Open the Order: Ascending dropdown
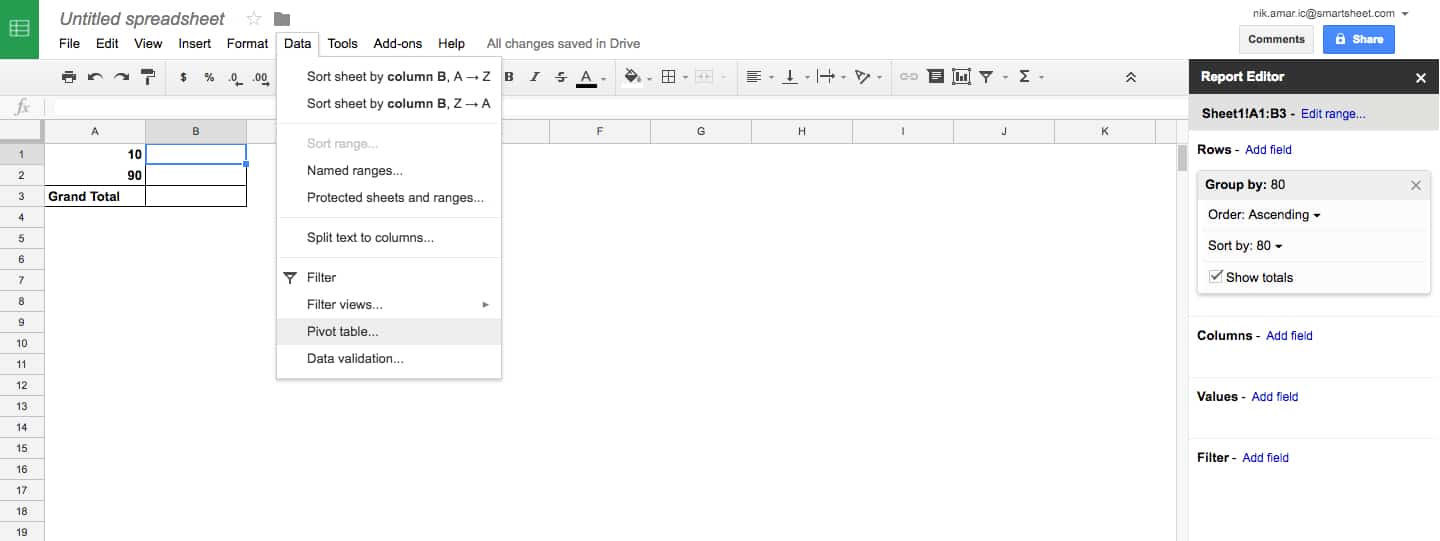Viewport: 1440px width, 541px height. (1264, 215)
